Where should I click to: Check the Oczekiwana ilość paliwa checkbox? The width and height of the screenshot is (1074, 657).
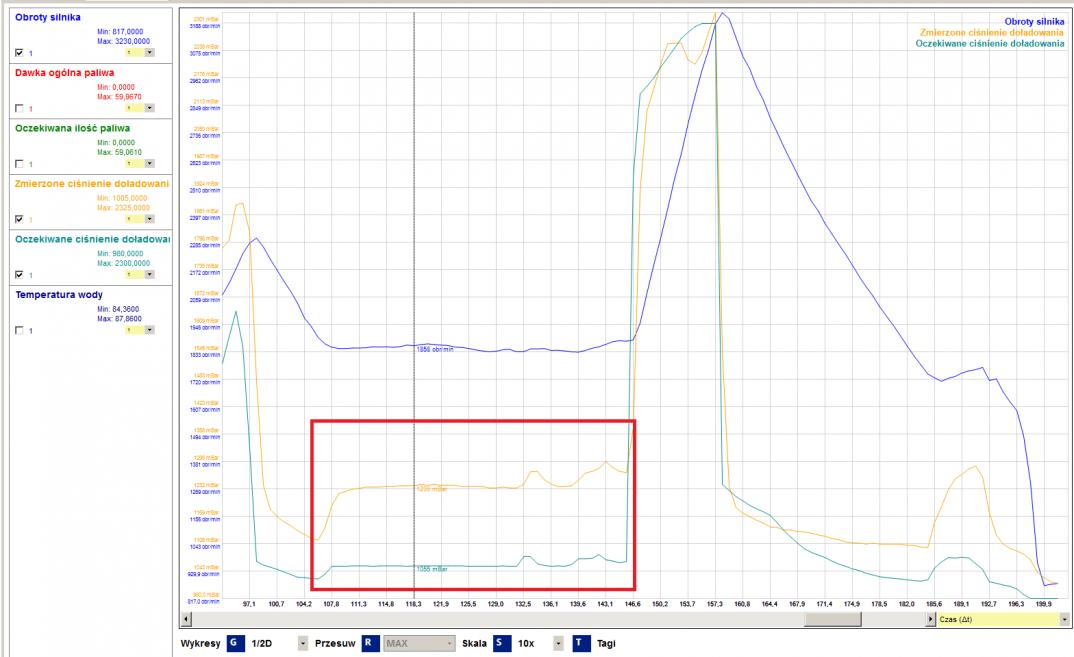click(x=20, y=164)
